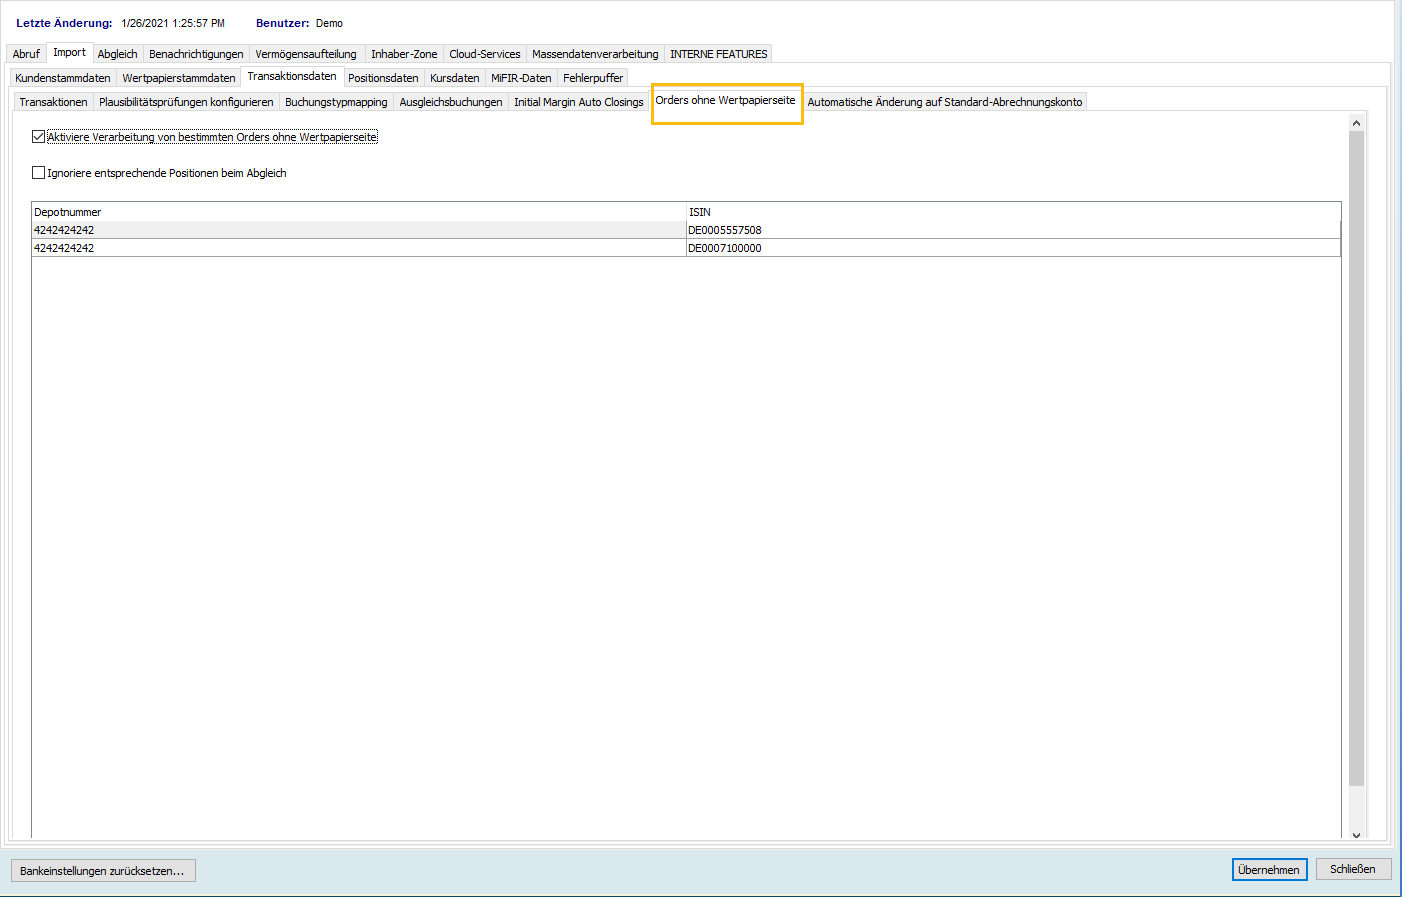This screenshot has width=1402, height=897.
Task: Click the Übernehmen button
Action: pos(1269,870)
